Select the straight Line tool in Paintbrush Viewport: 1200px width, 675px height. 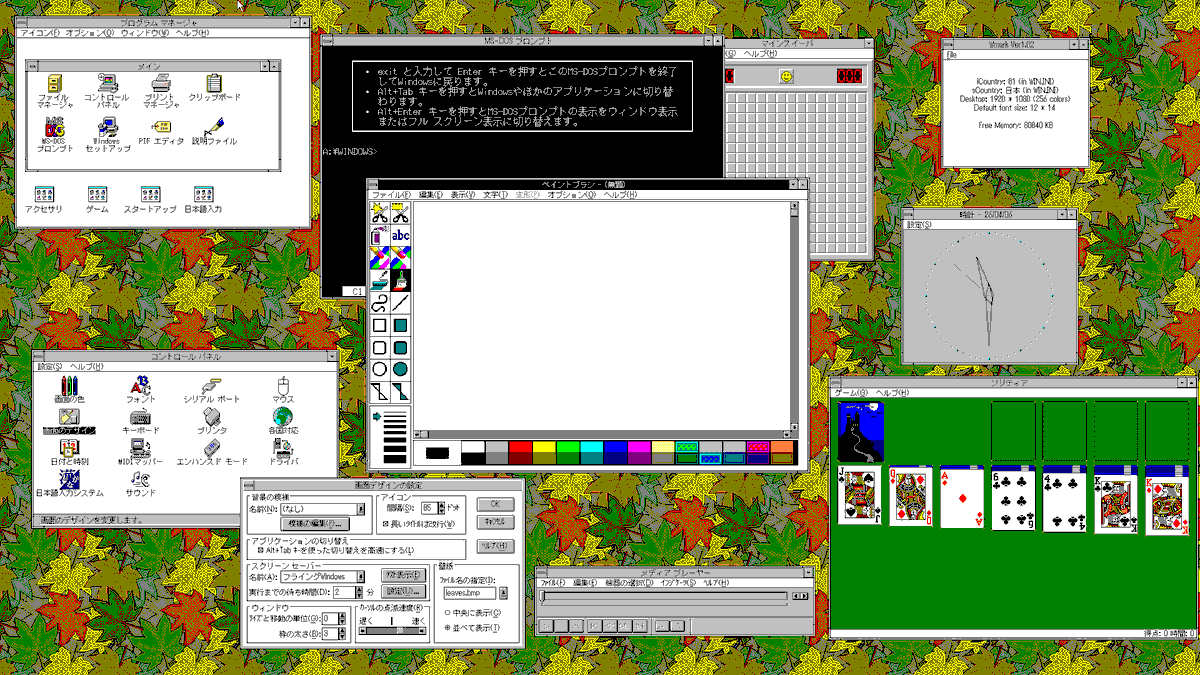(400, 302)
